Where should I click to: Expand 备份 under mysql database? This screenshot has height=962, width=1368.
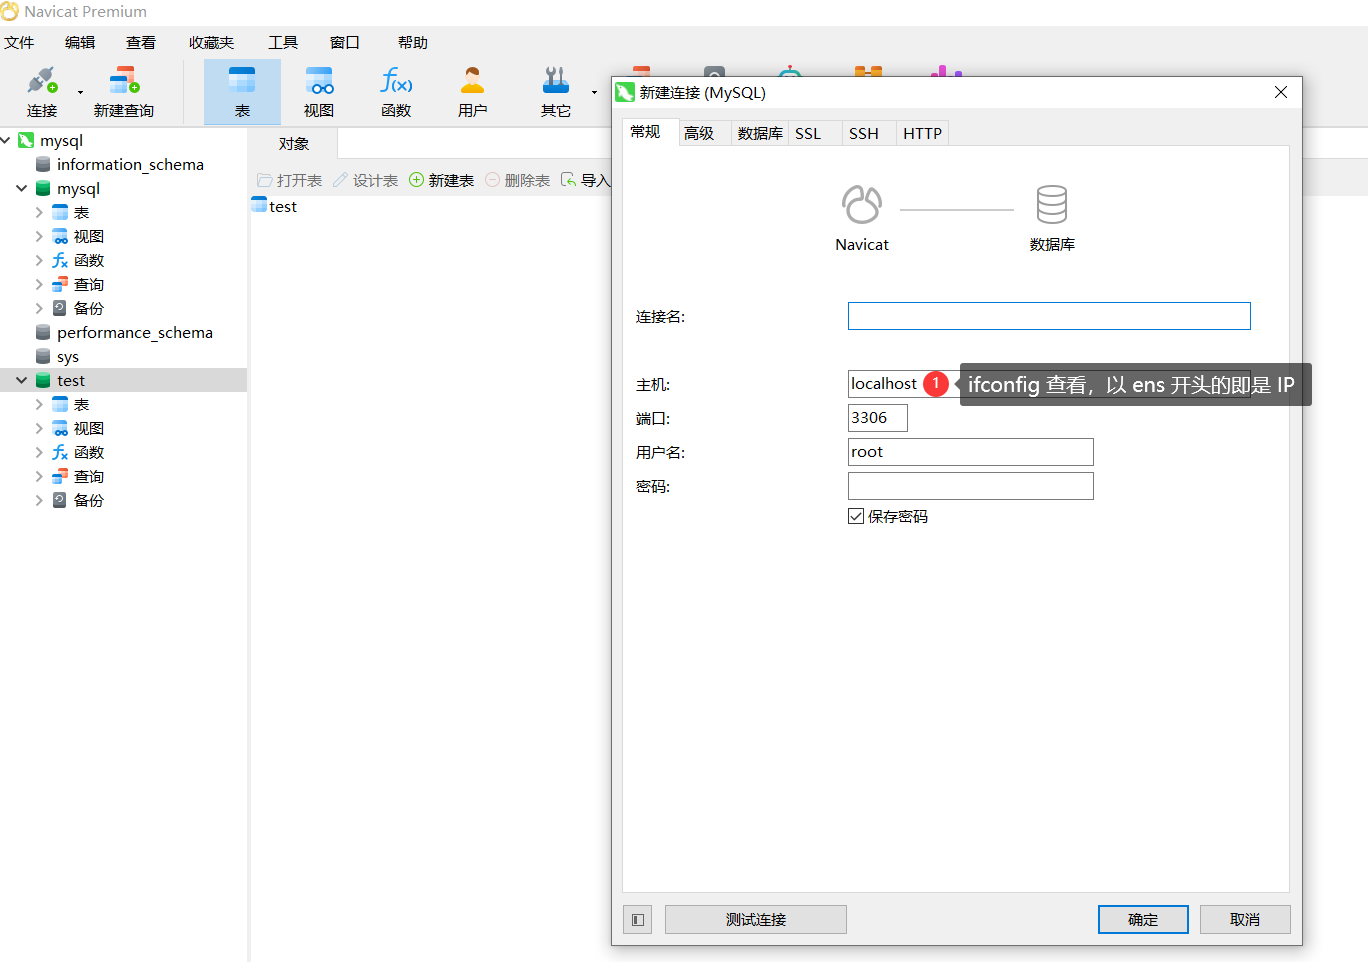click(x=39, y=308)
